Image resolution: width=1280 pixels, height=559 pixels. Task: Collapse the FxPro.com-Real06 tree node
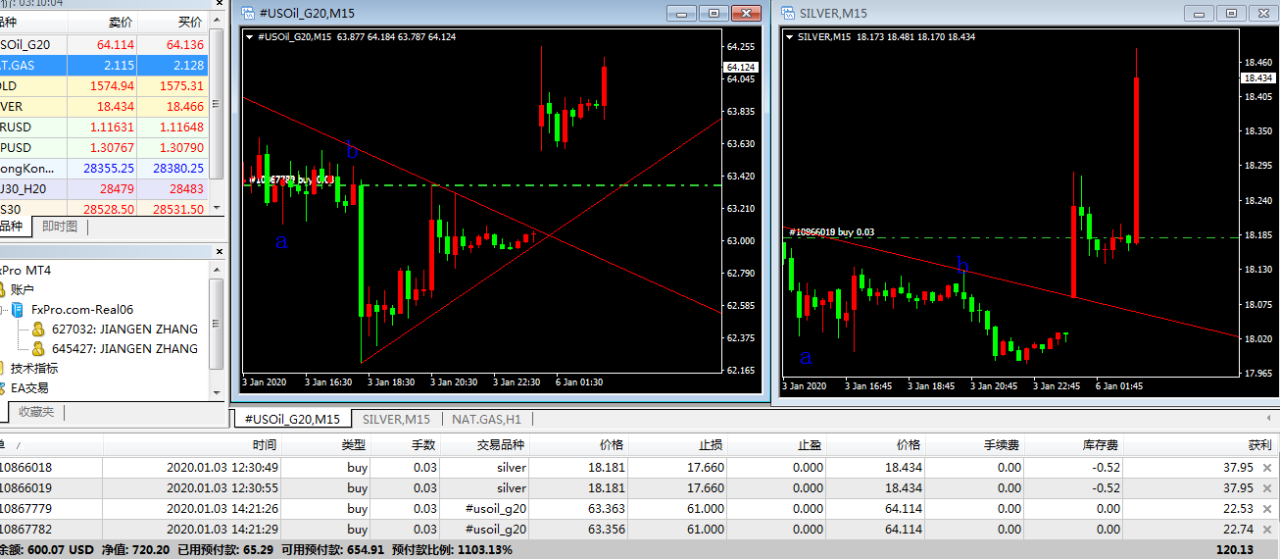[3, 310]
